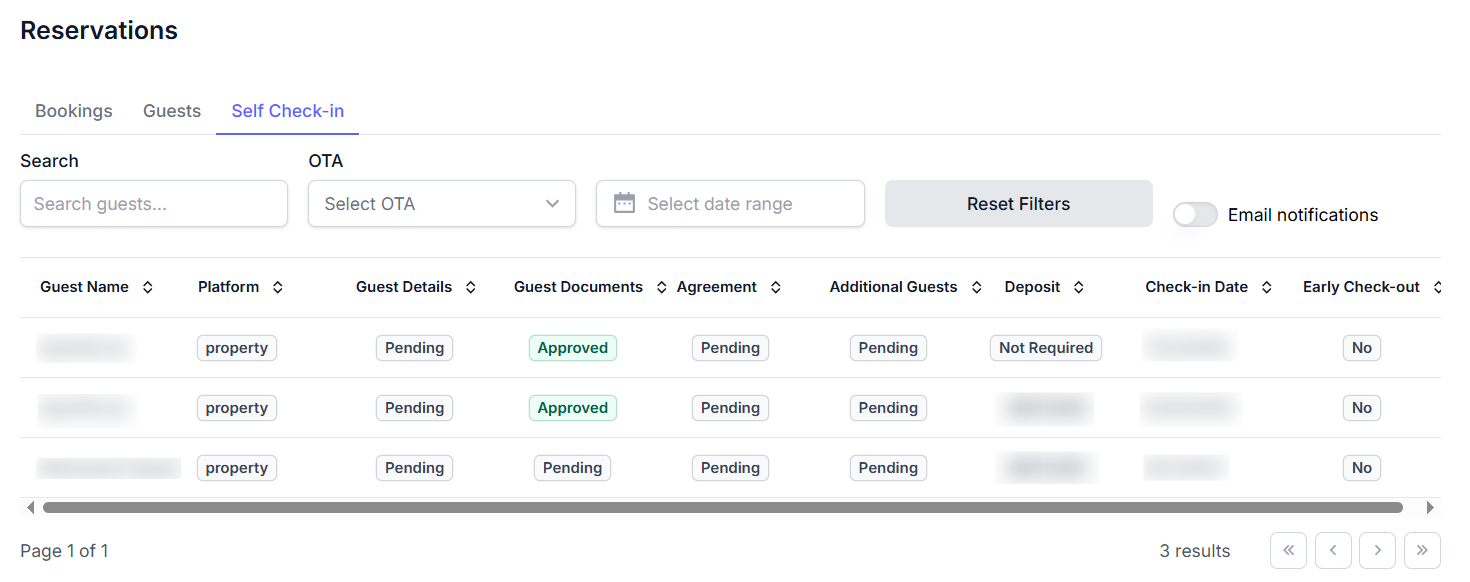Open the Select OTA dropdown
Viewport: 1470px width, 582px height.
click(441, 204)
